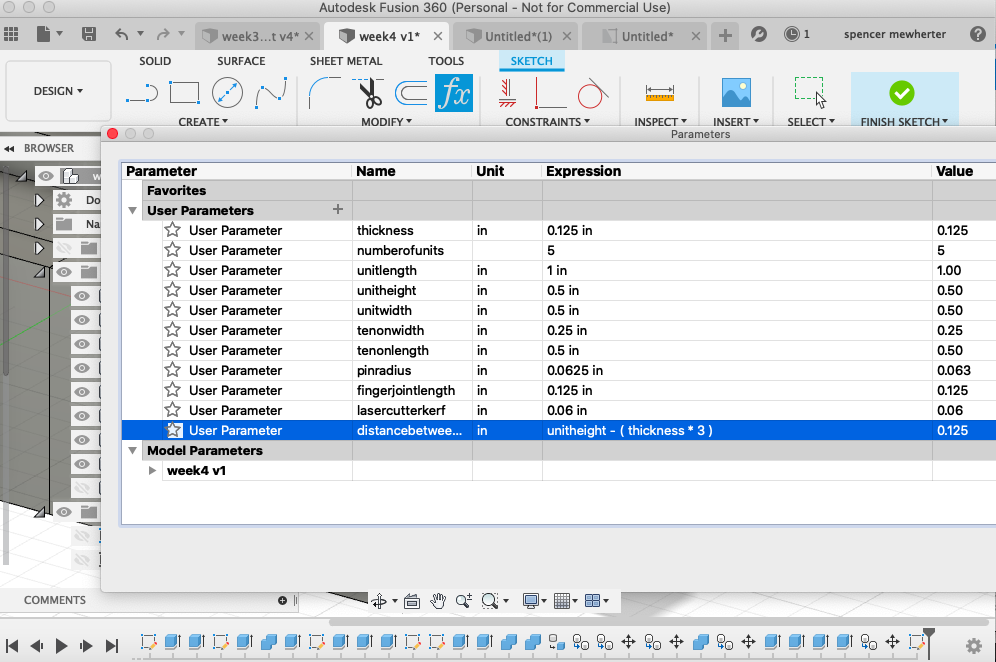Click the Look At icon in navigation bar
This screenshot has width=996, height=662.
[412, 600]
